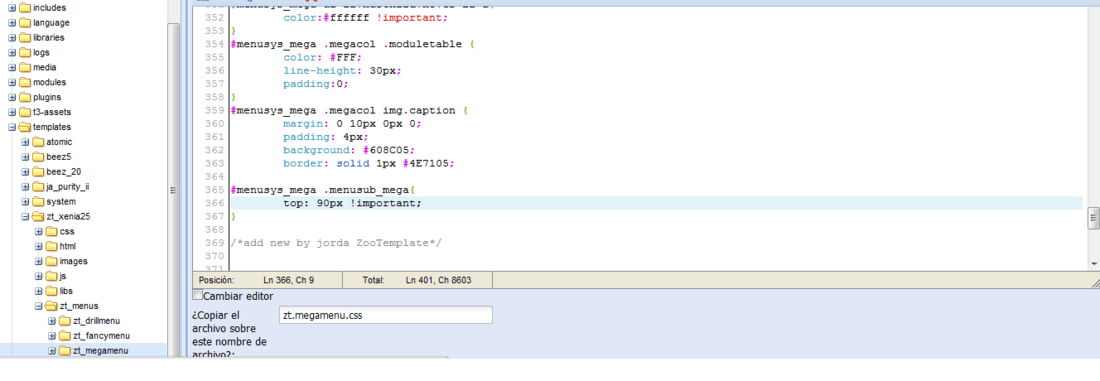Click the zt_xenia25 open folder icon
The image size is (1100, 381).
[38, 216]
